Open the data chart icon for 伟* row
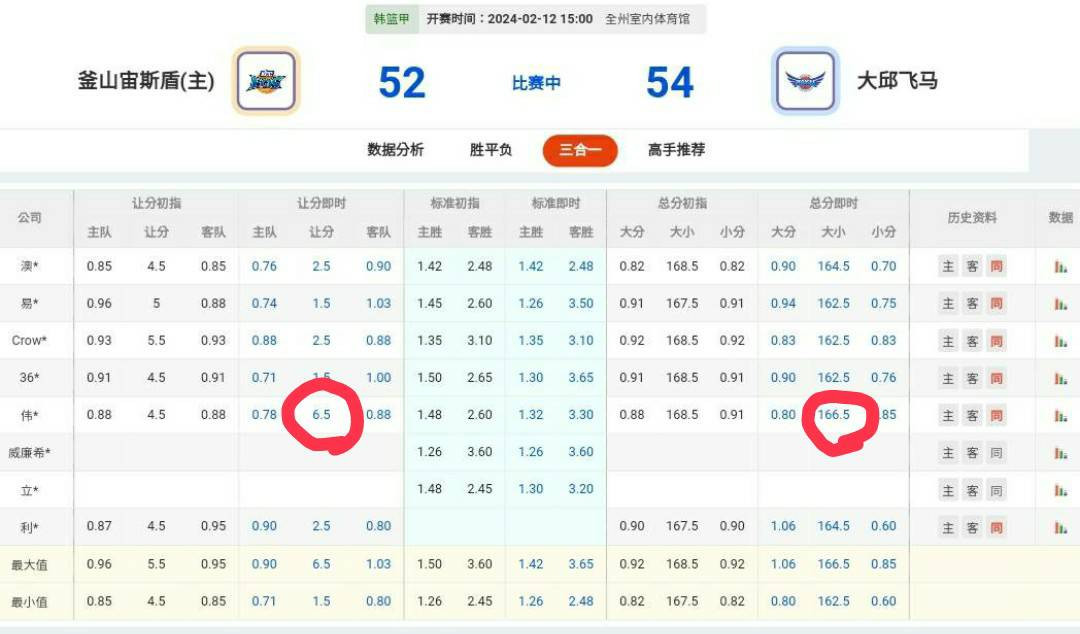1080x634 pixels. 1061,415
